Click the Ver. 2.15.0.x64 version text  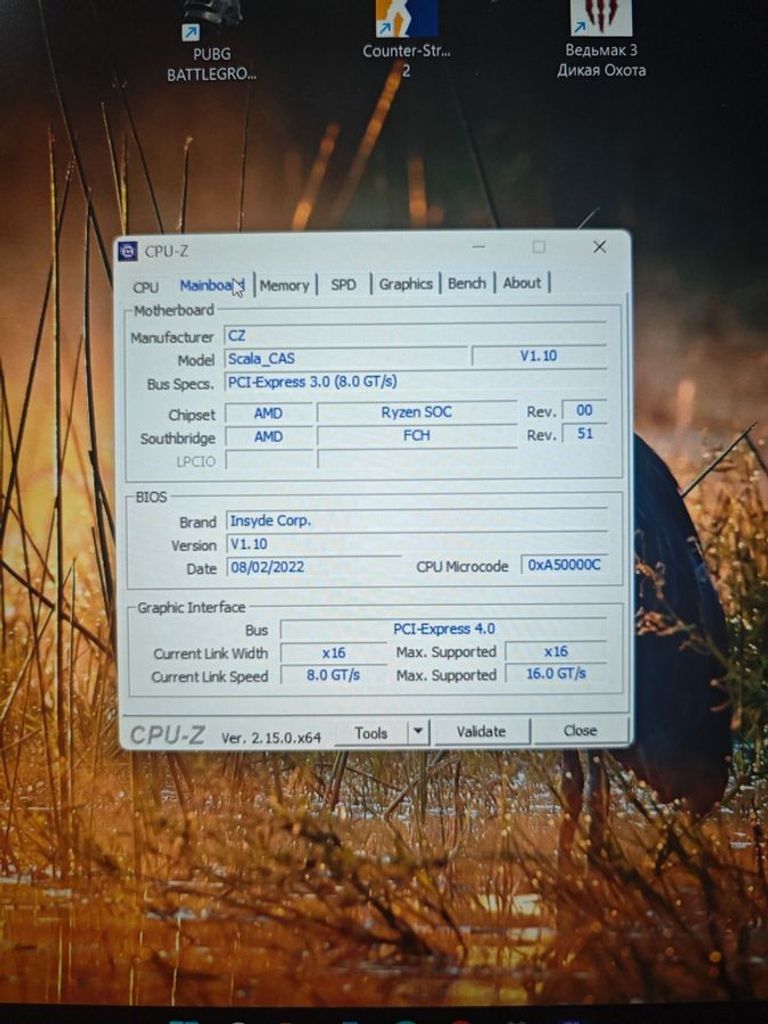(271, 738)
